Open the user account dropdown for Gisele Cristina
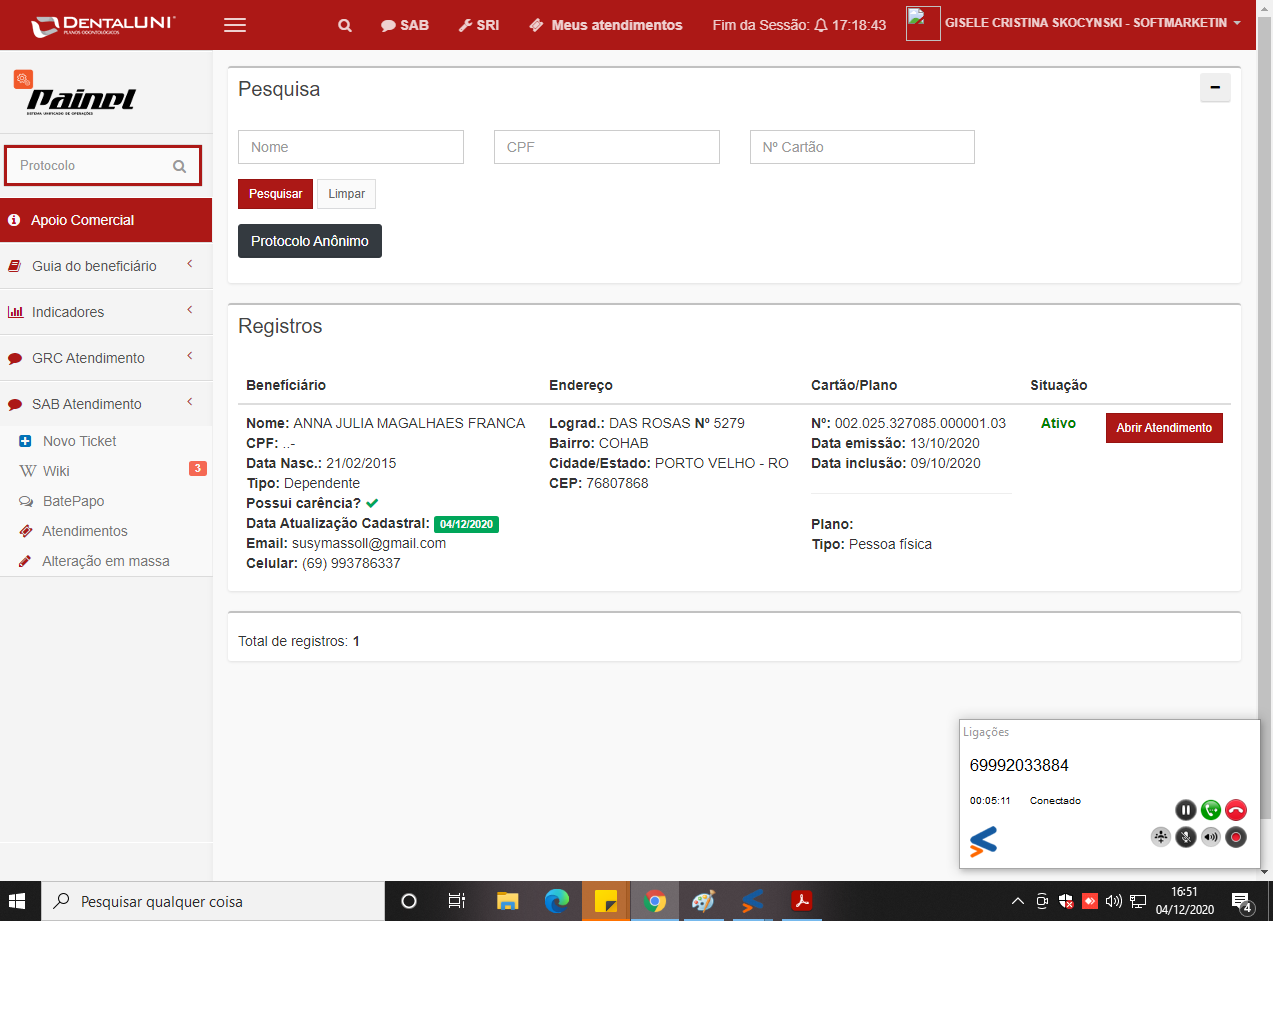The width and height of the screenshot is (1280, 1024). [x=1092, y=23]
